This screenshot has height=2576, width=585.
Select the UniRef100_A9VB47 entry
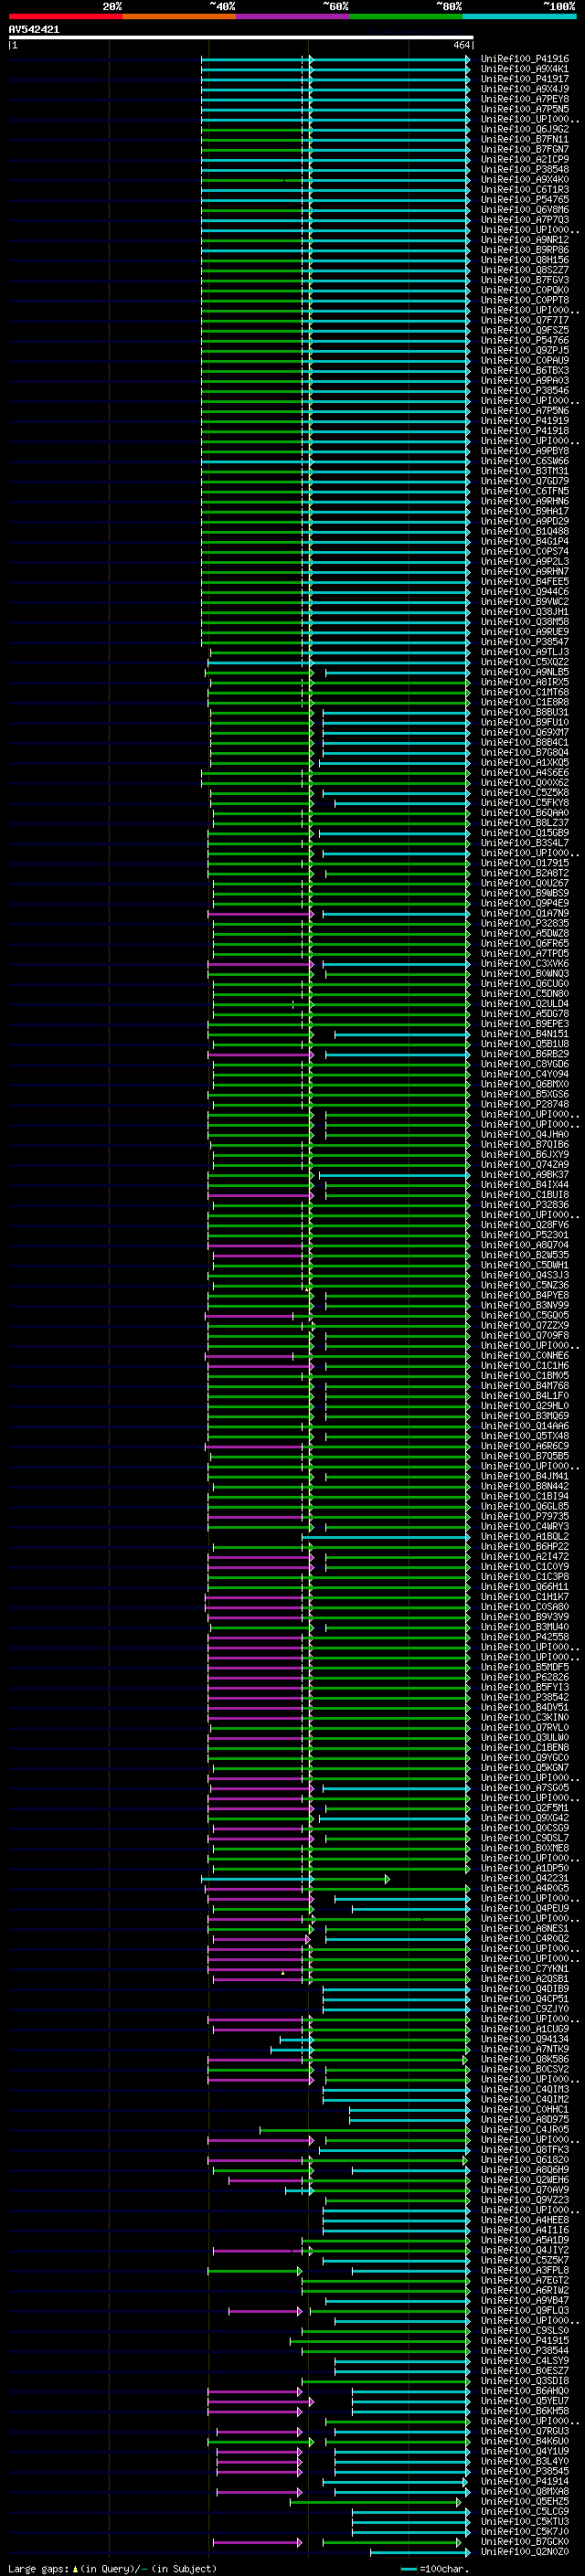pyautogui.click(x=525, y=2300)
